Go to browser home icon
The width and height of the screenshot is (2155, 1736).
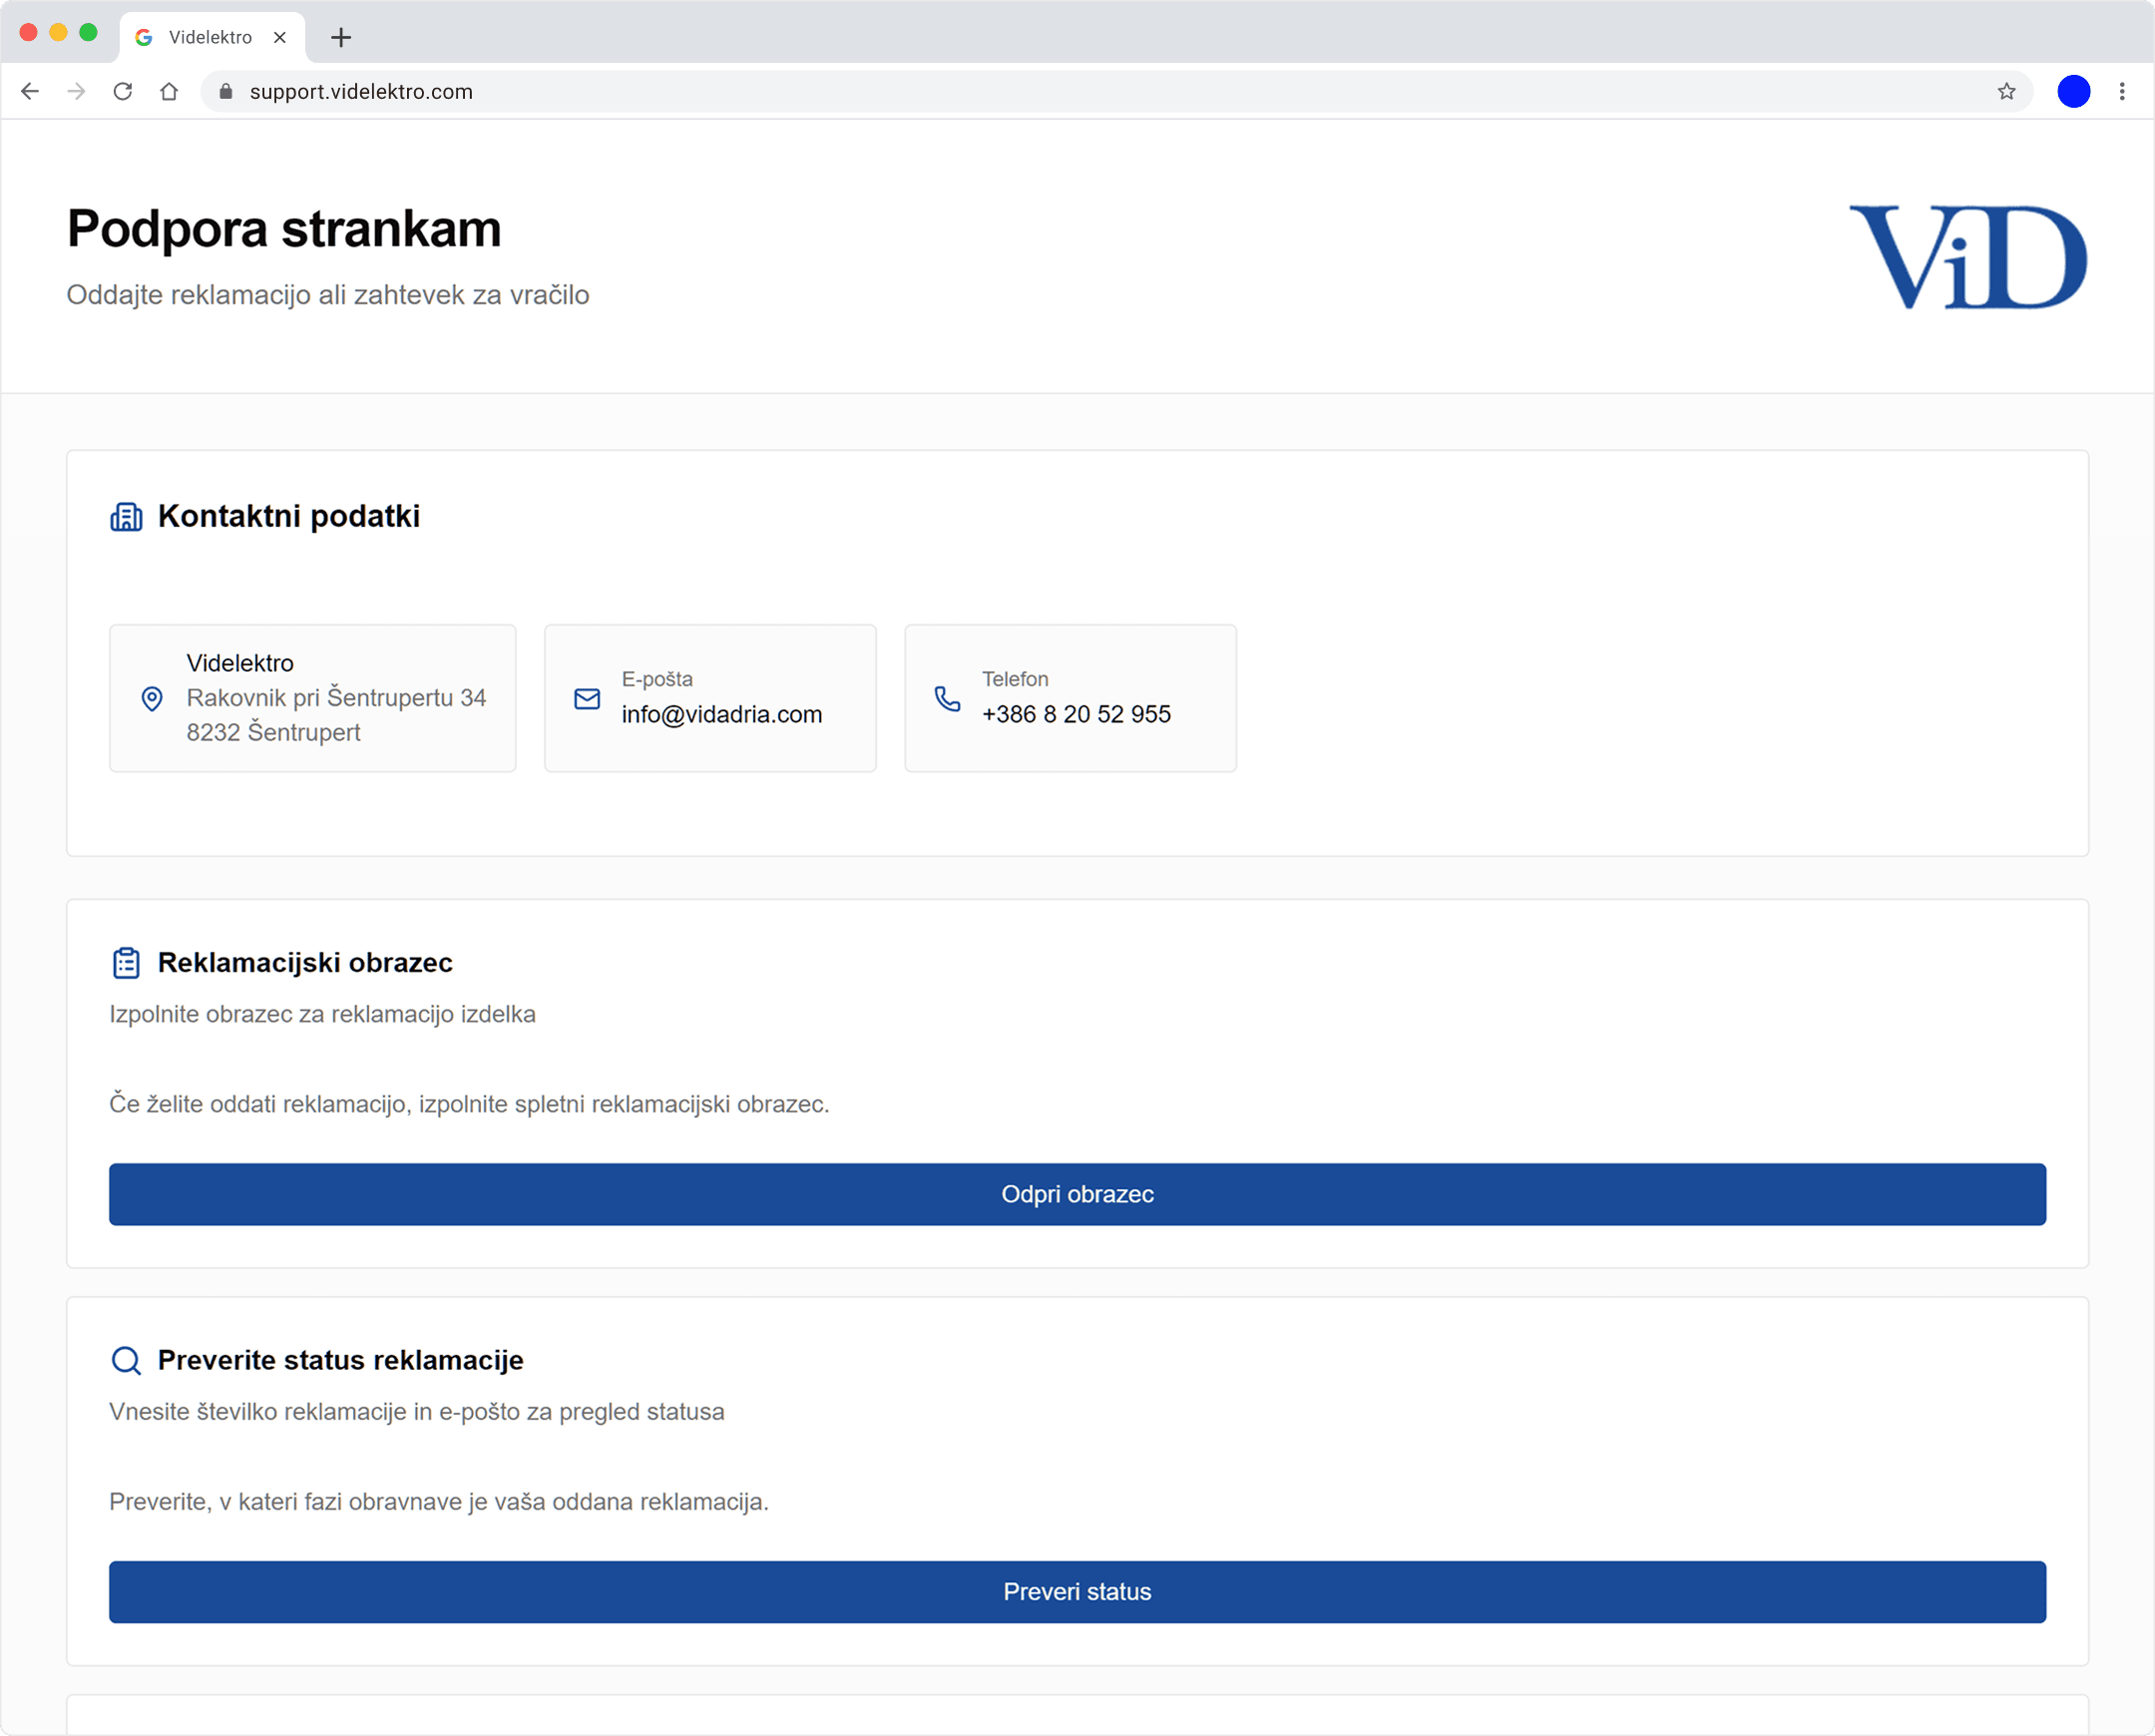click(x=169, y=92)
